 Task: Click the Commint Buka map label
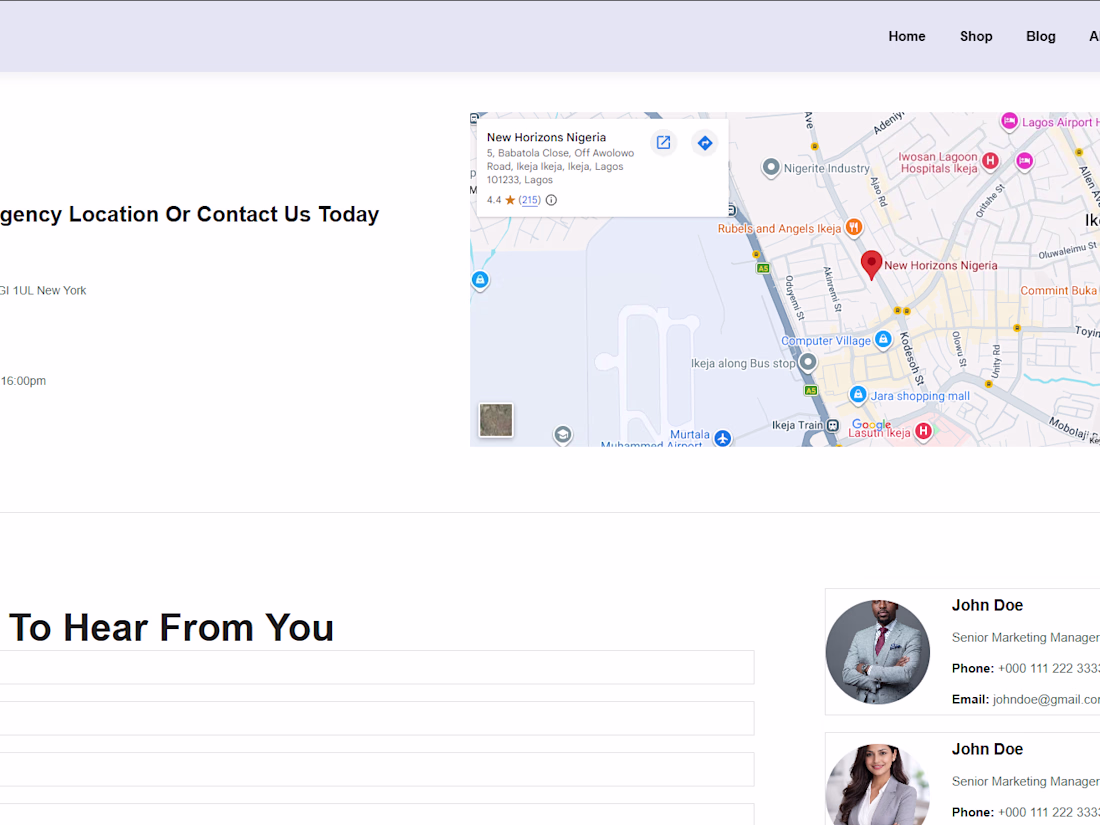[1058, 290]
